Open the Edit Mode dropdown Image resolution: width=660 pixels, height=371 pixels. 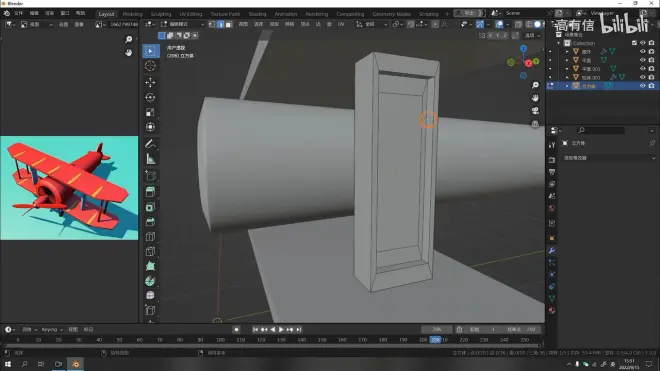tap(182, 24)
